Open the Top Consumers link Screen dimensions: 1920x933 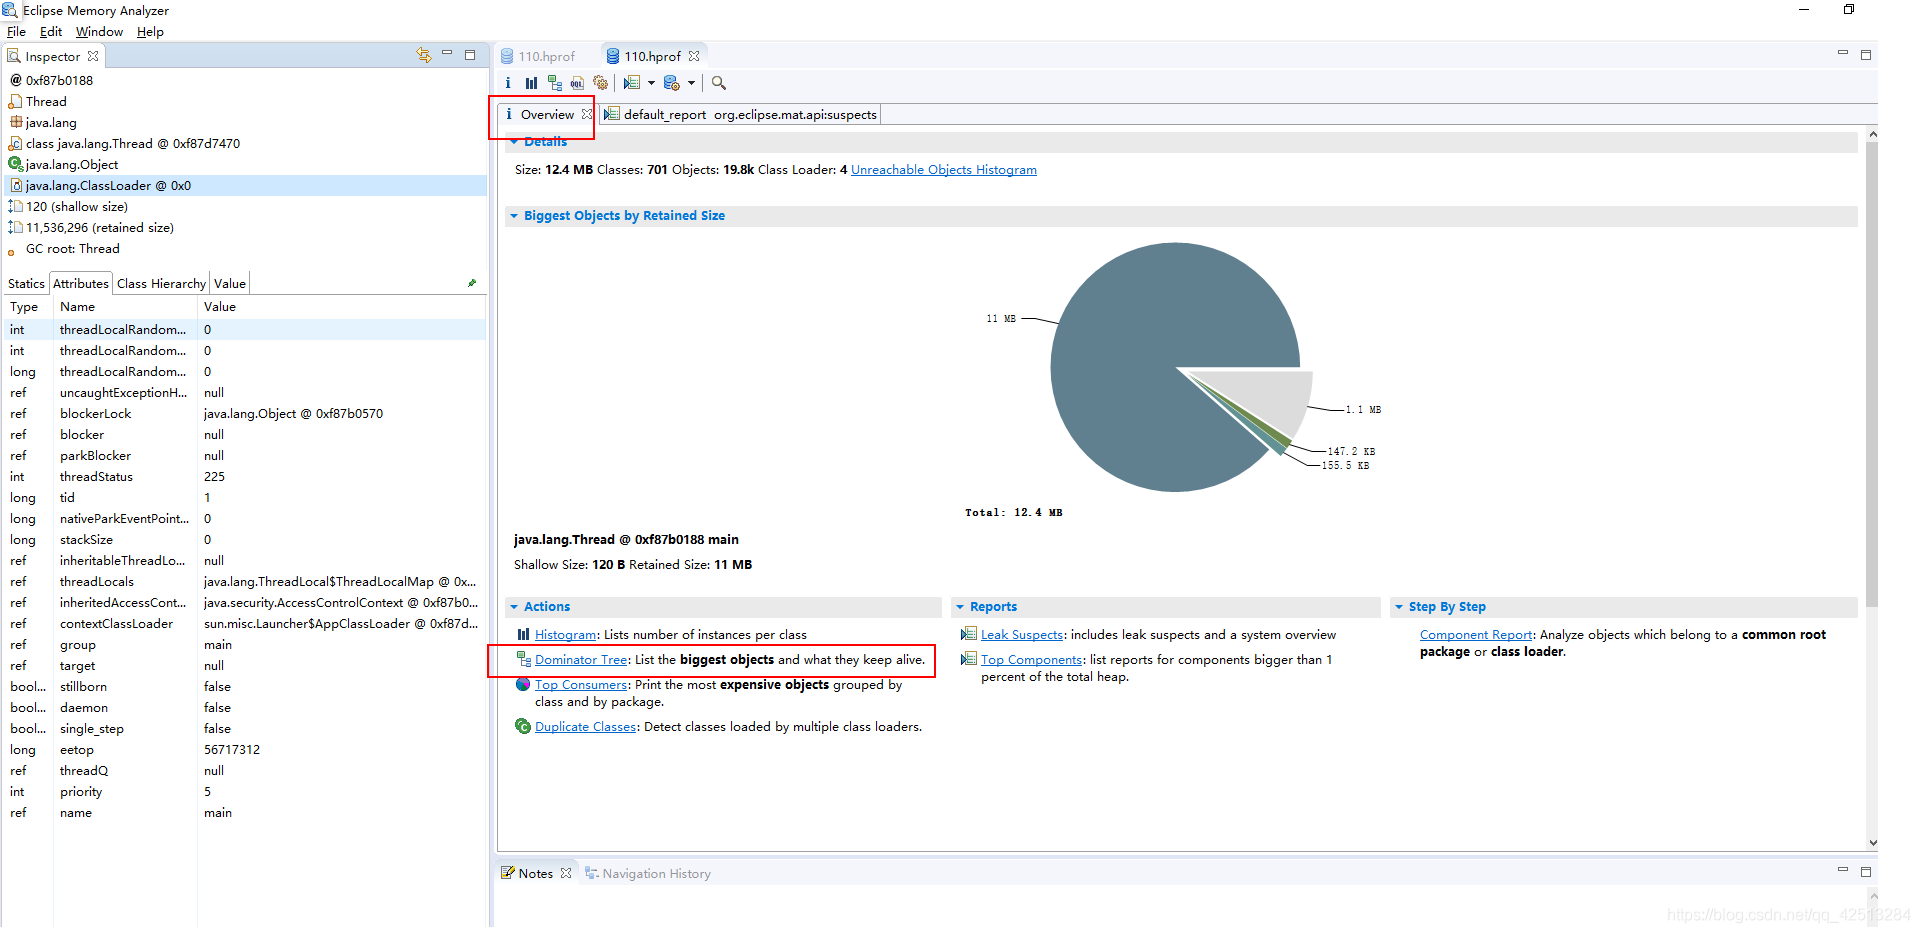point(581,685)
